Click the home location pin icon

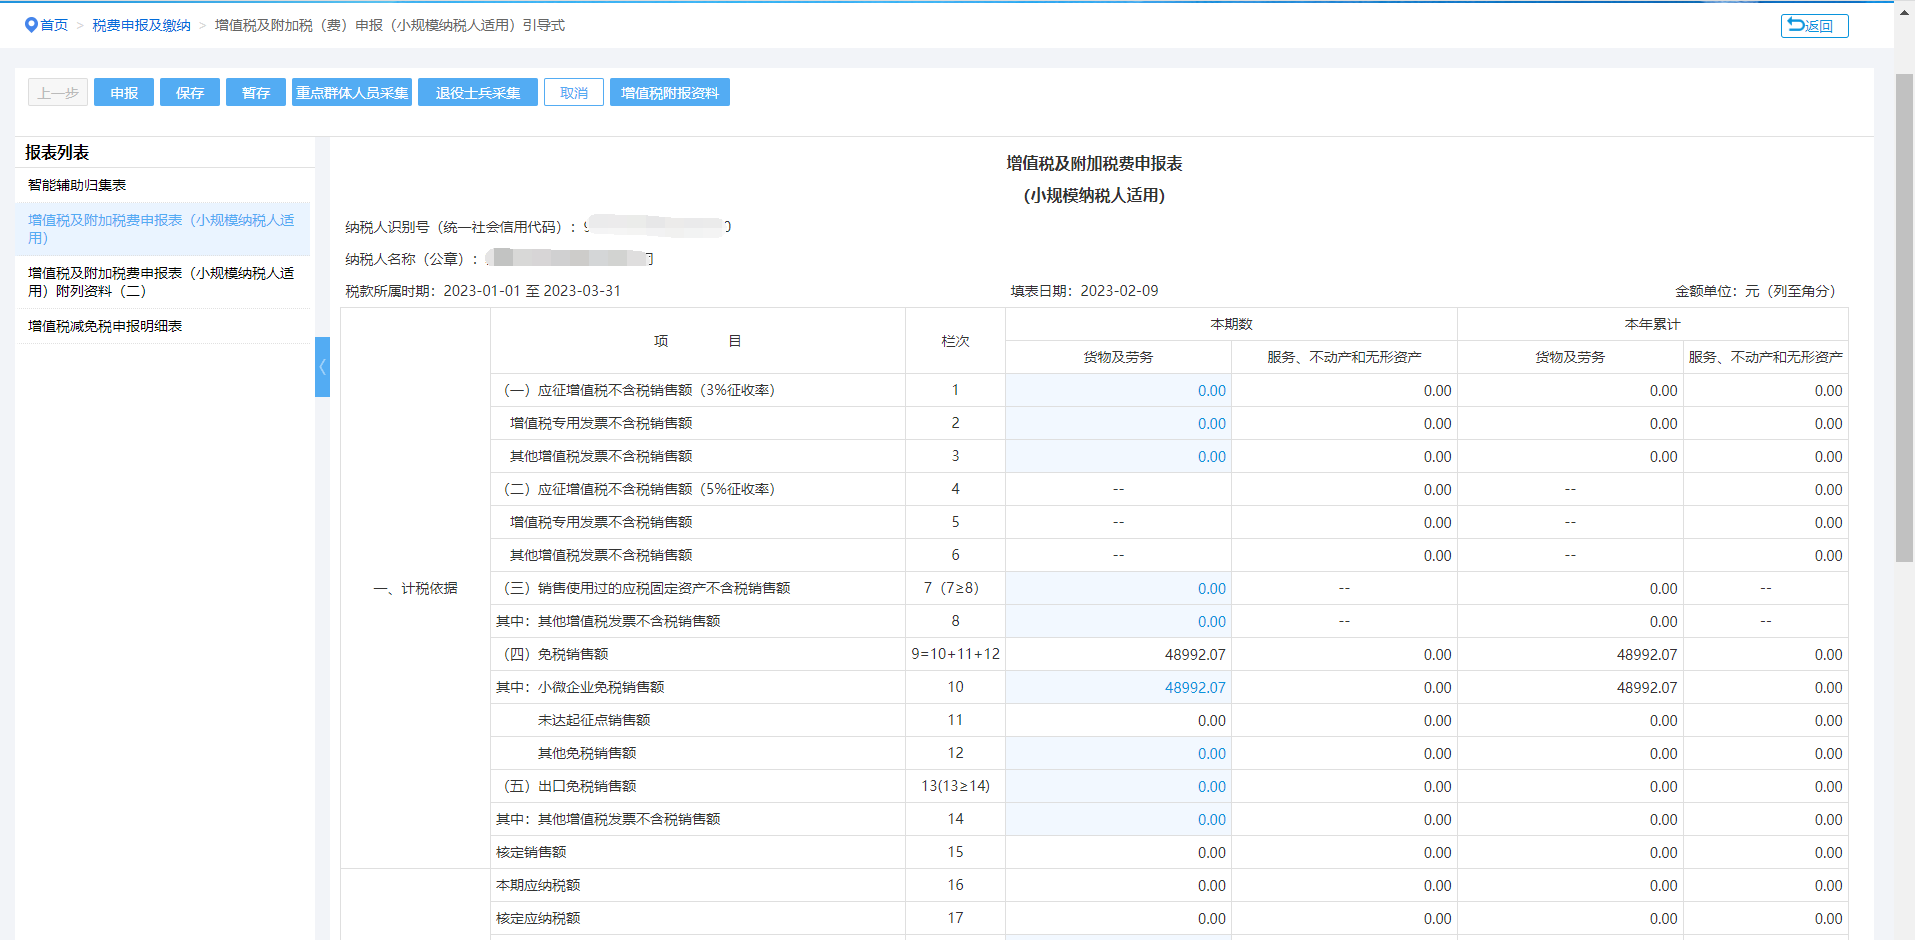(31, 25)
